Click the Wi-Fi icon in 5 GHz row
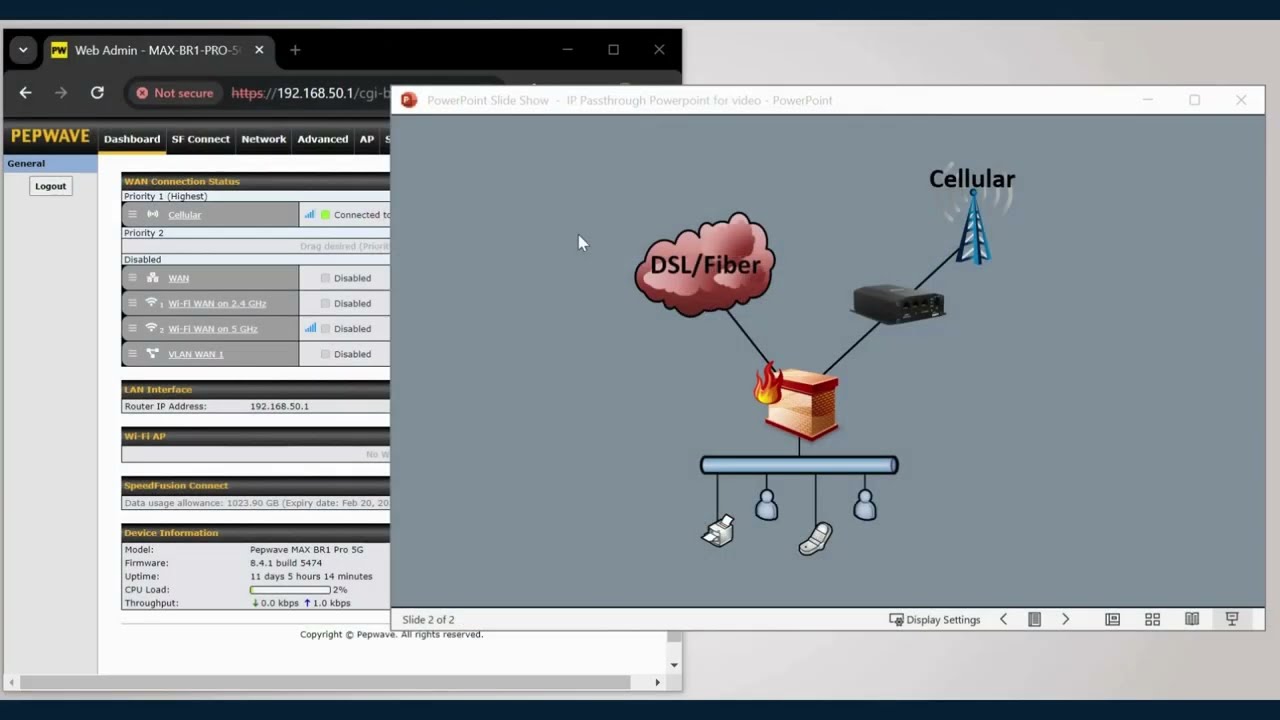Screen dimensions: 1280x720 coord(152,328)
